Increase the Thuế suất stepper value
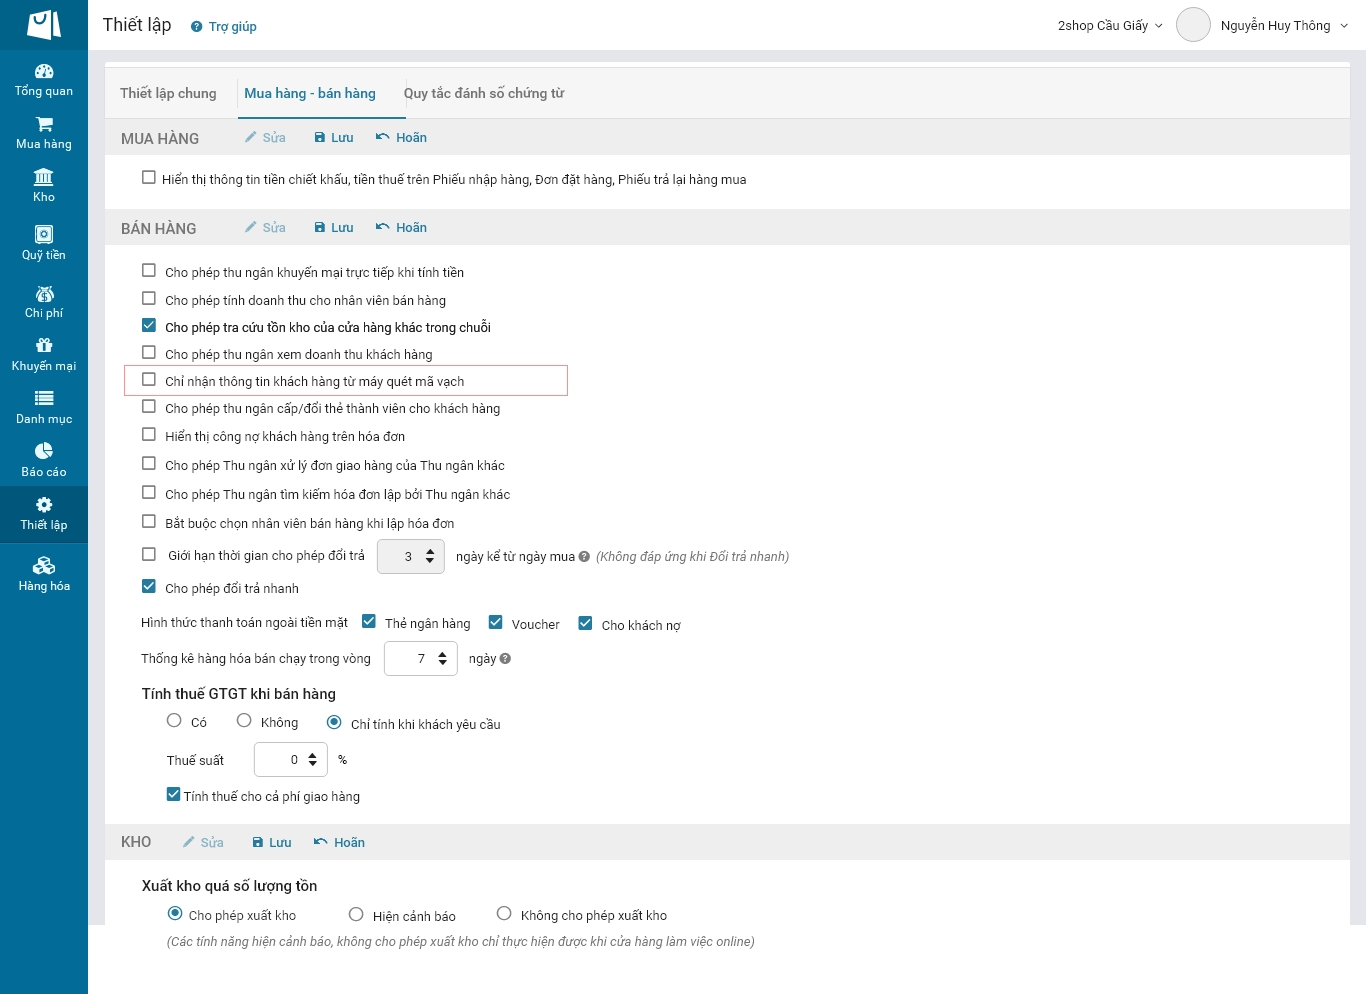The height and width of the screenshot is (994, 1366). [313, 755]
